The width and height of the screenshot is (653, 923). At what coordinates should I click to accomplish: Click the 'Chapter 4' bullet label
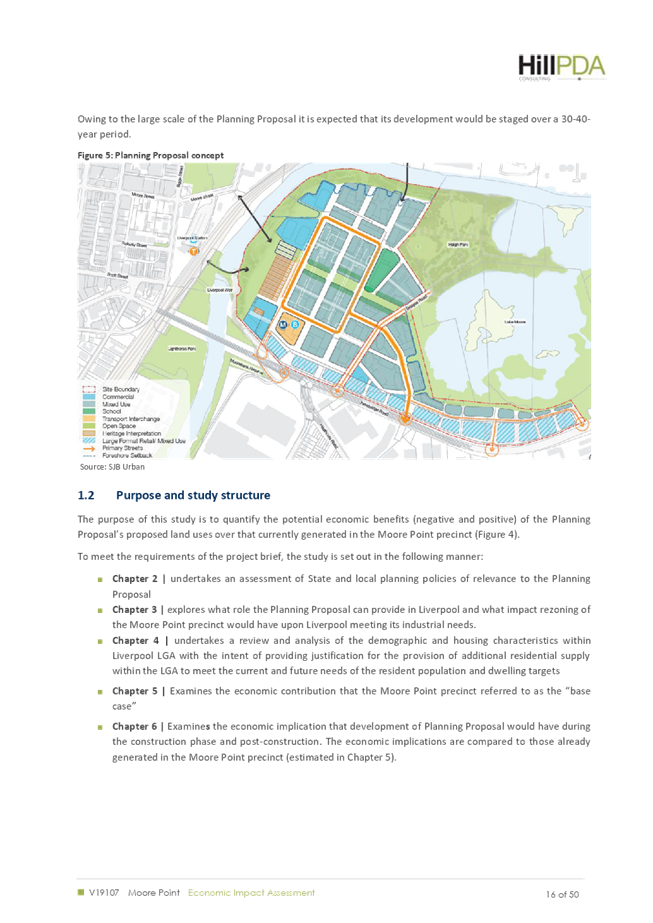click(135, 640)
